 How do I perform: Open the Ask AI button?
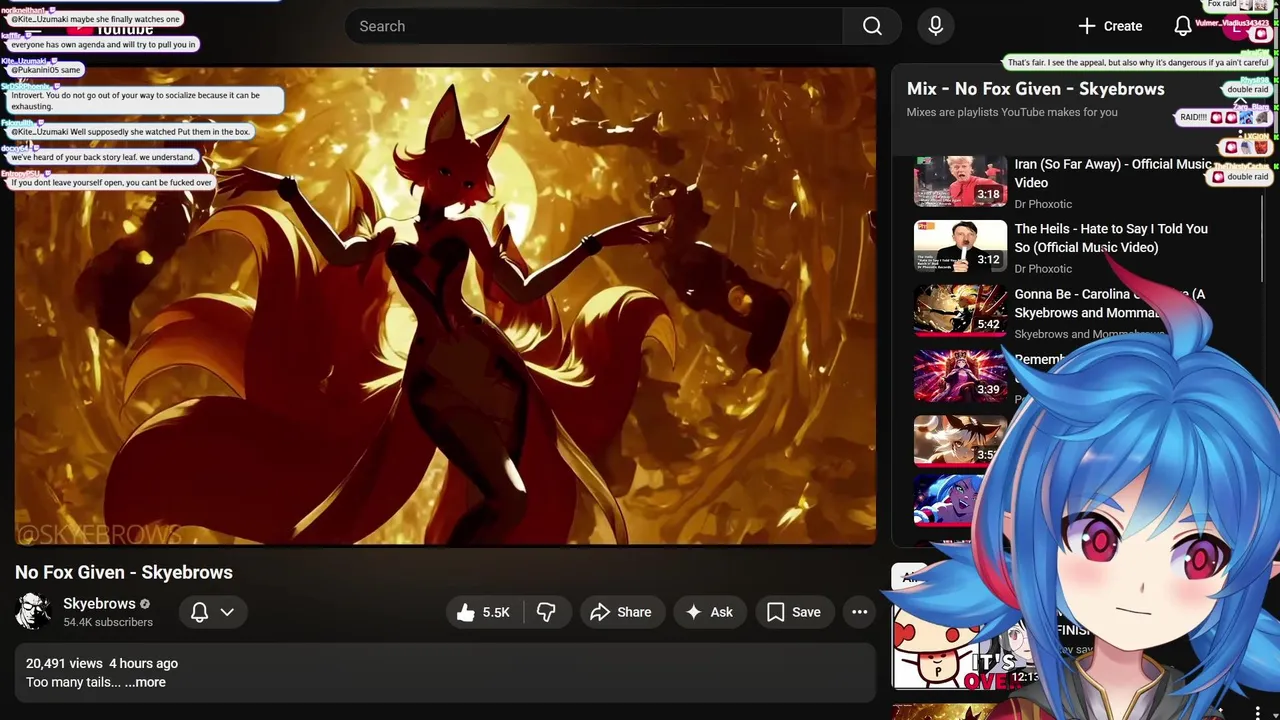tap(709, 612)
